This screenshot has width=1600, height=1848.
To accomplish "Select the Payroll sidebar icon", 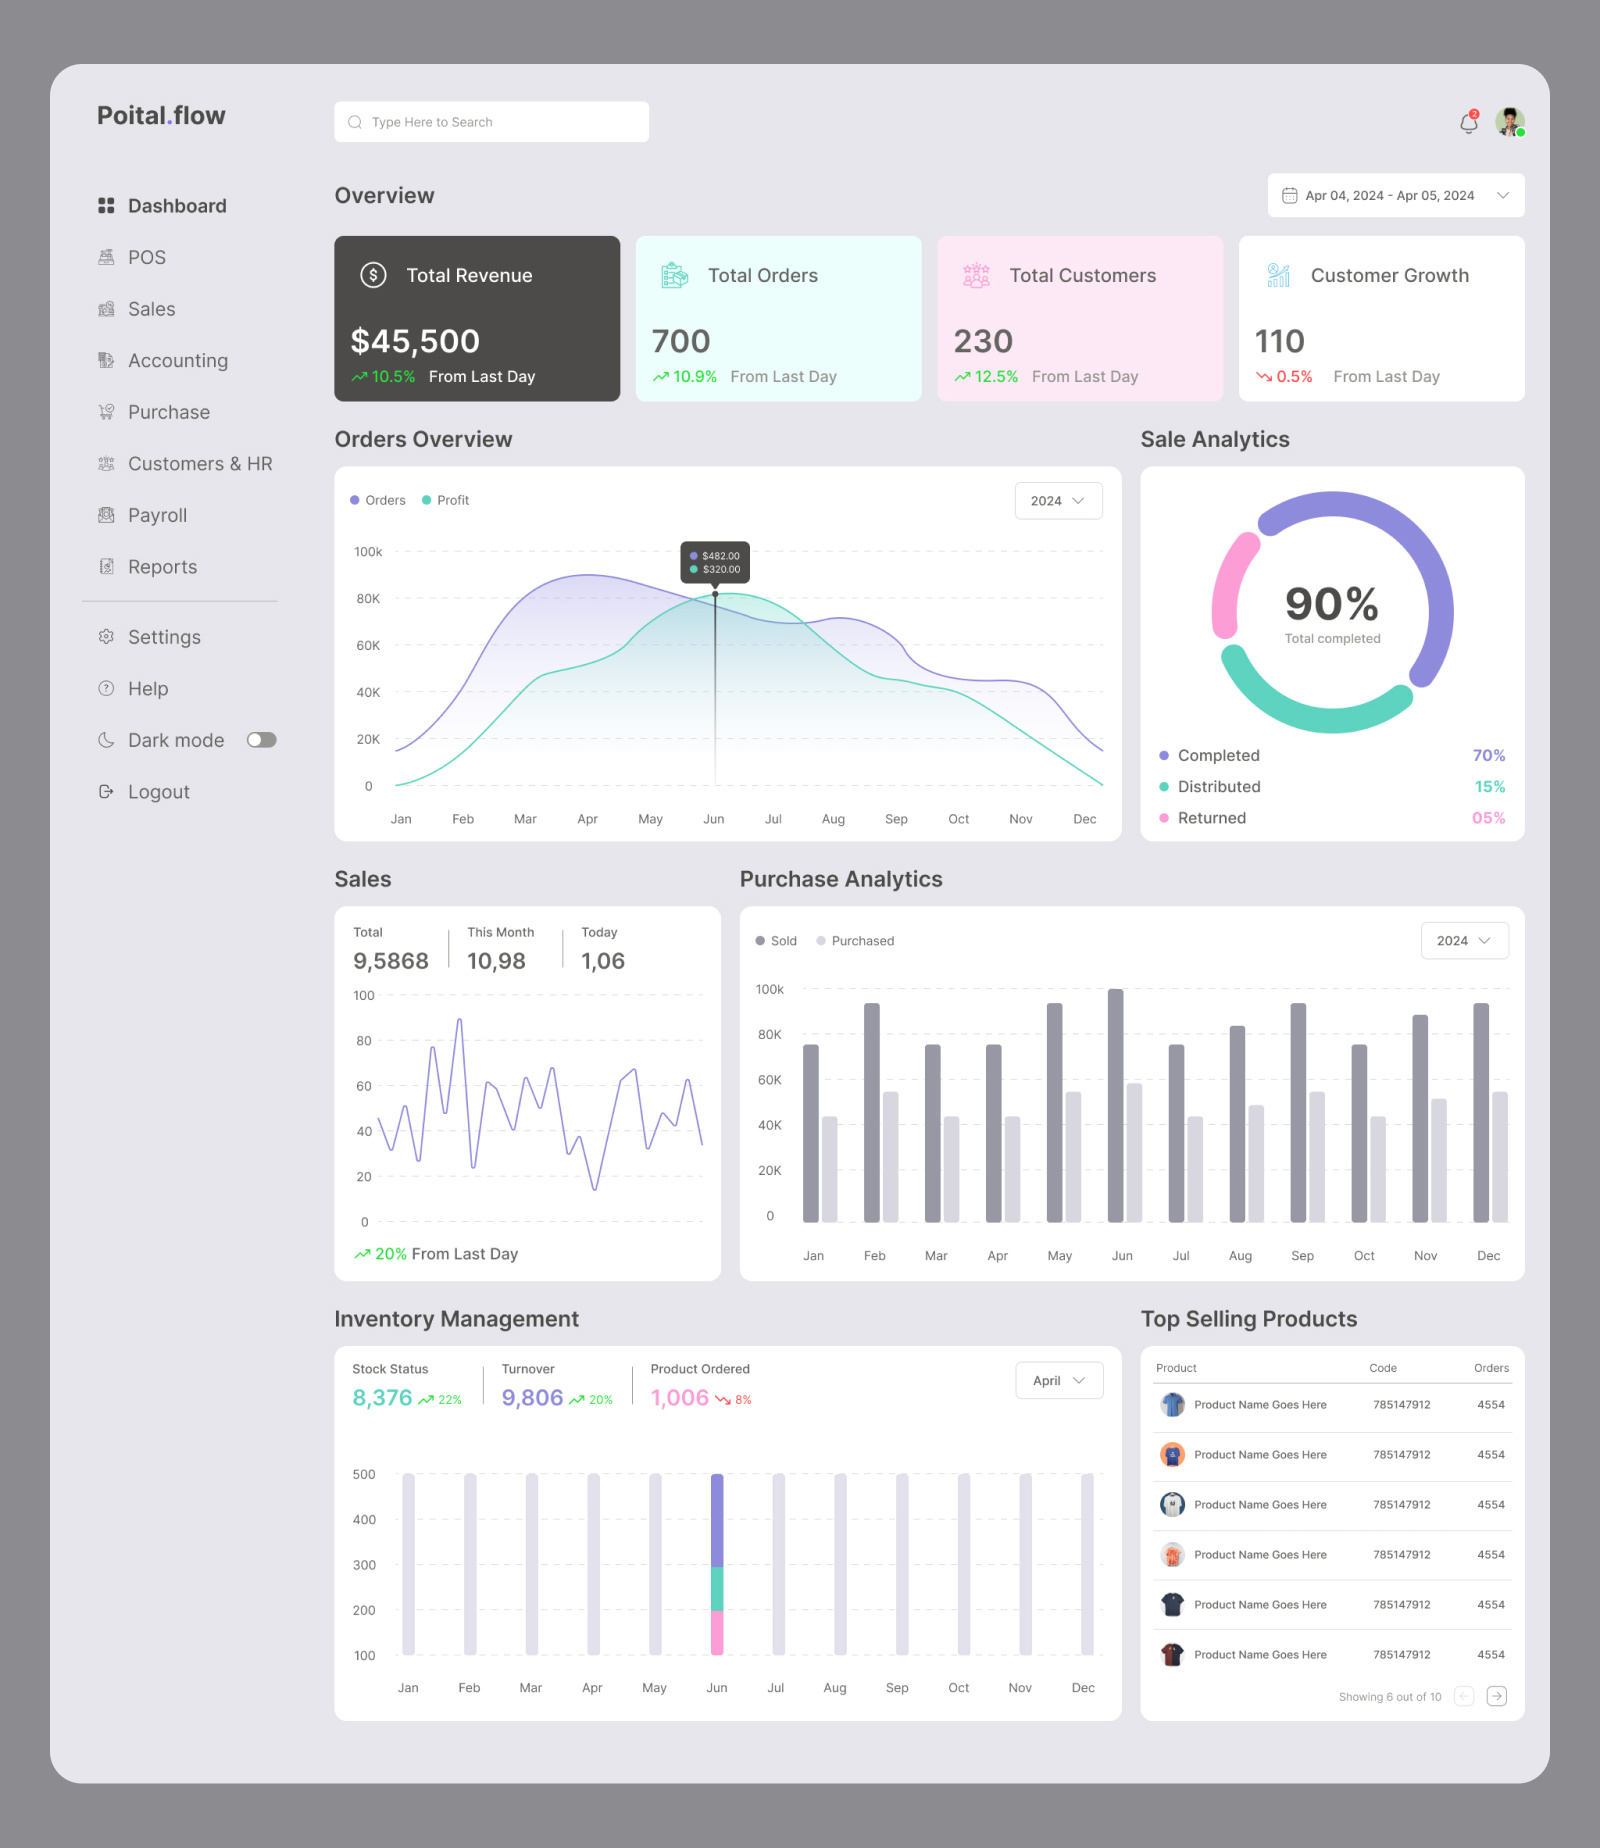I will coord(106,515).
